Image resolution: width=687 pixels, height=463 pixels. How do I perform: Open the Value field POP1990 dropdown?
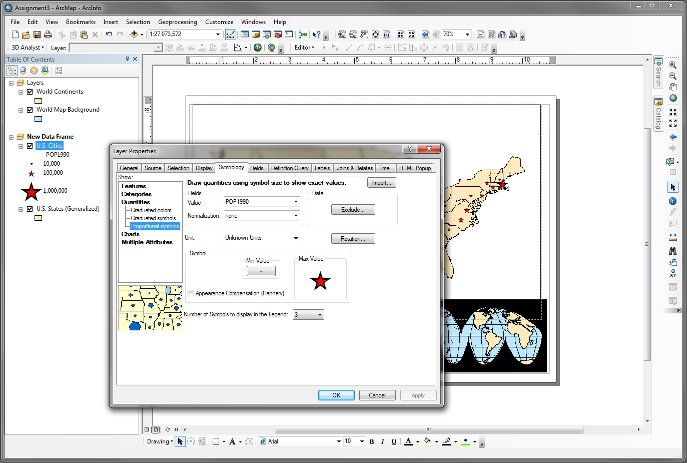pos(296,201)
